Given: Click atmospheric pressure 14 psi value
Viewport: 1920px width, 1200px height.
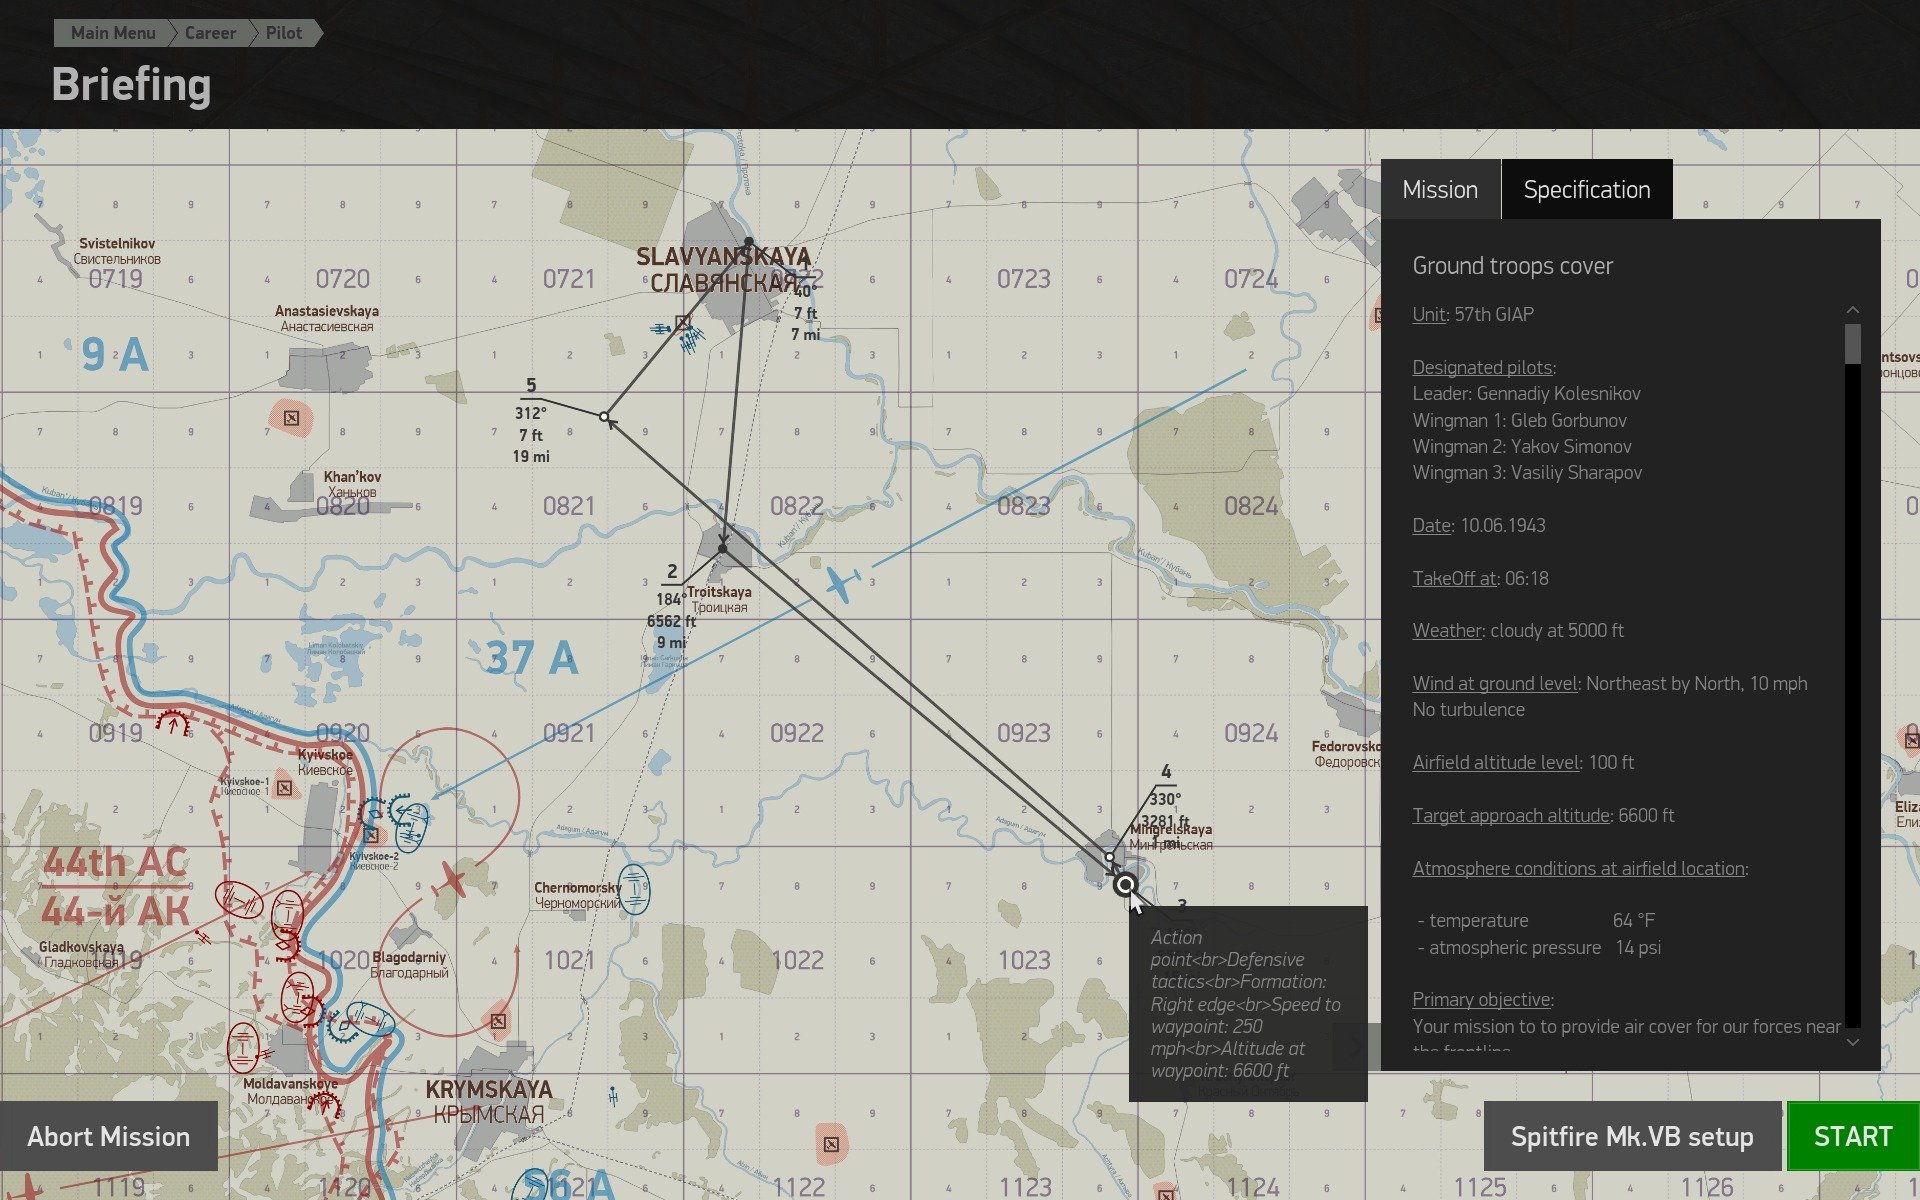Looking at the screenshot, I should (1638, 947).
